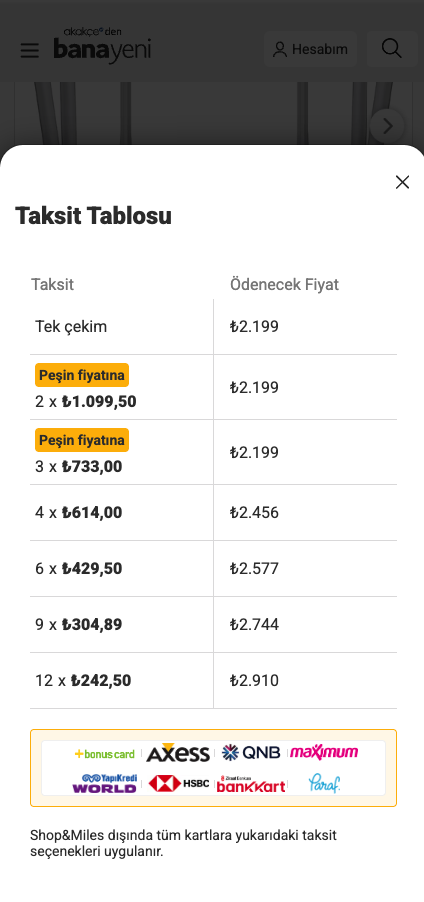Click the banayeni site logo

point(102,45)
